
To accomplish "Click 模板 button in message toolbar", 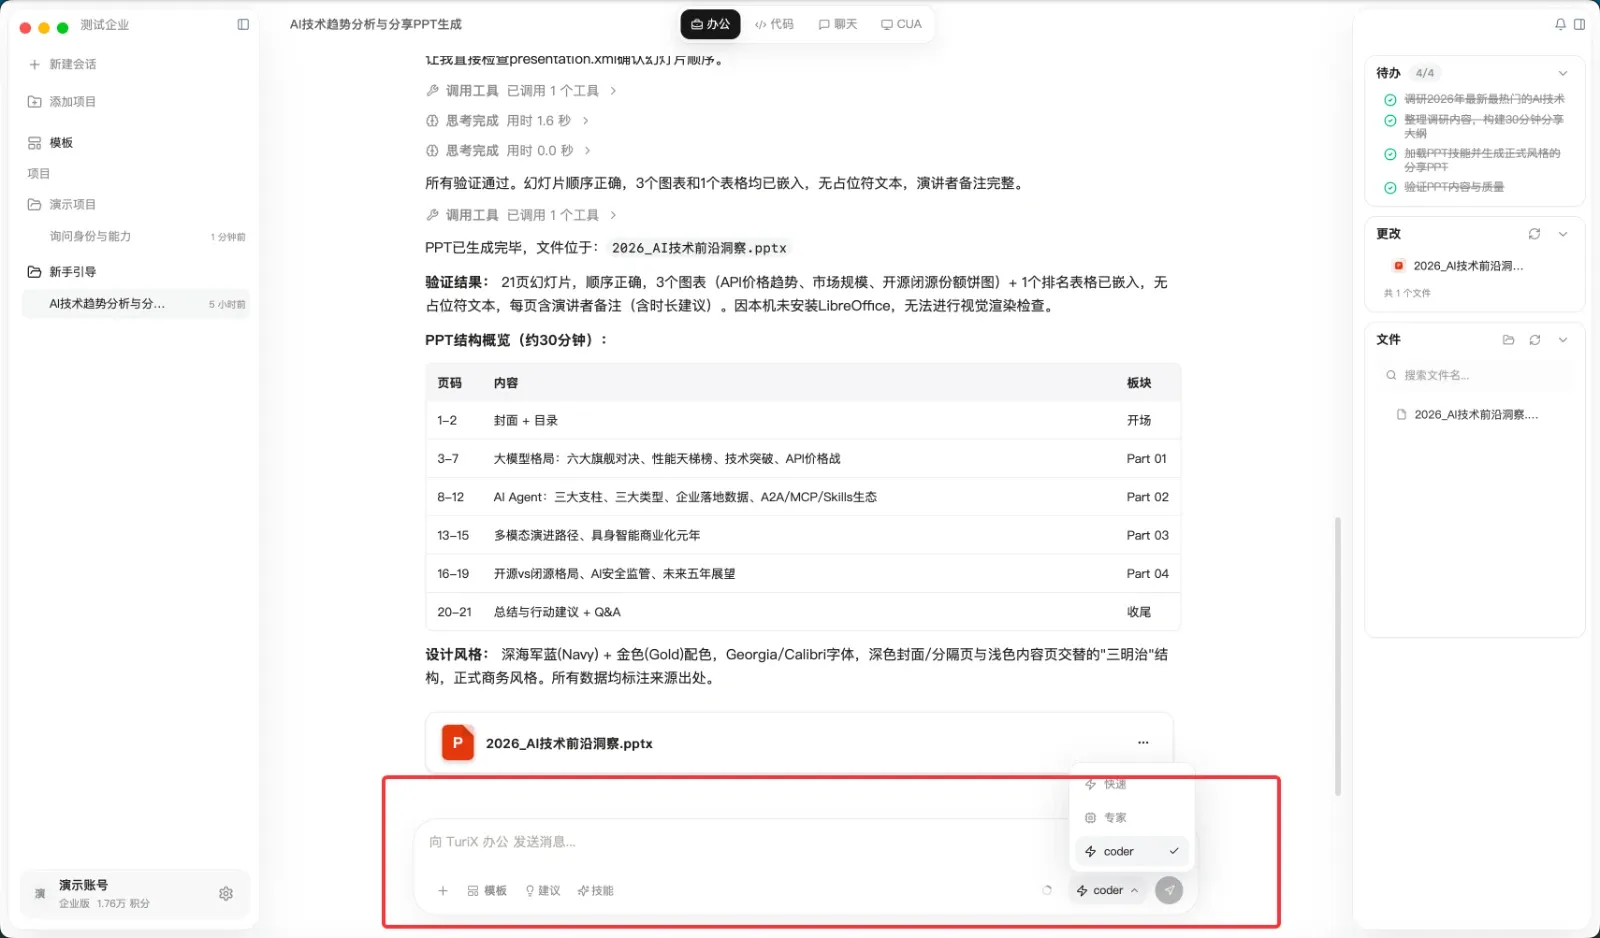I will tap(487, 891).
